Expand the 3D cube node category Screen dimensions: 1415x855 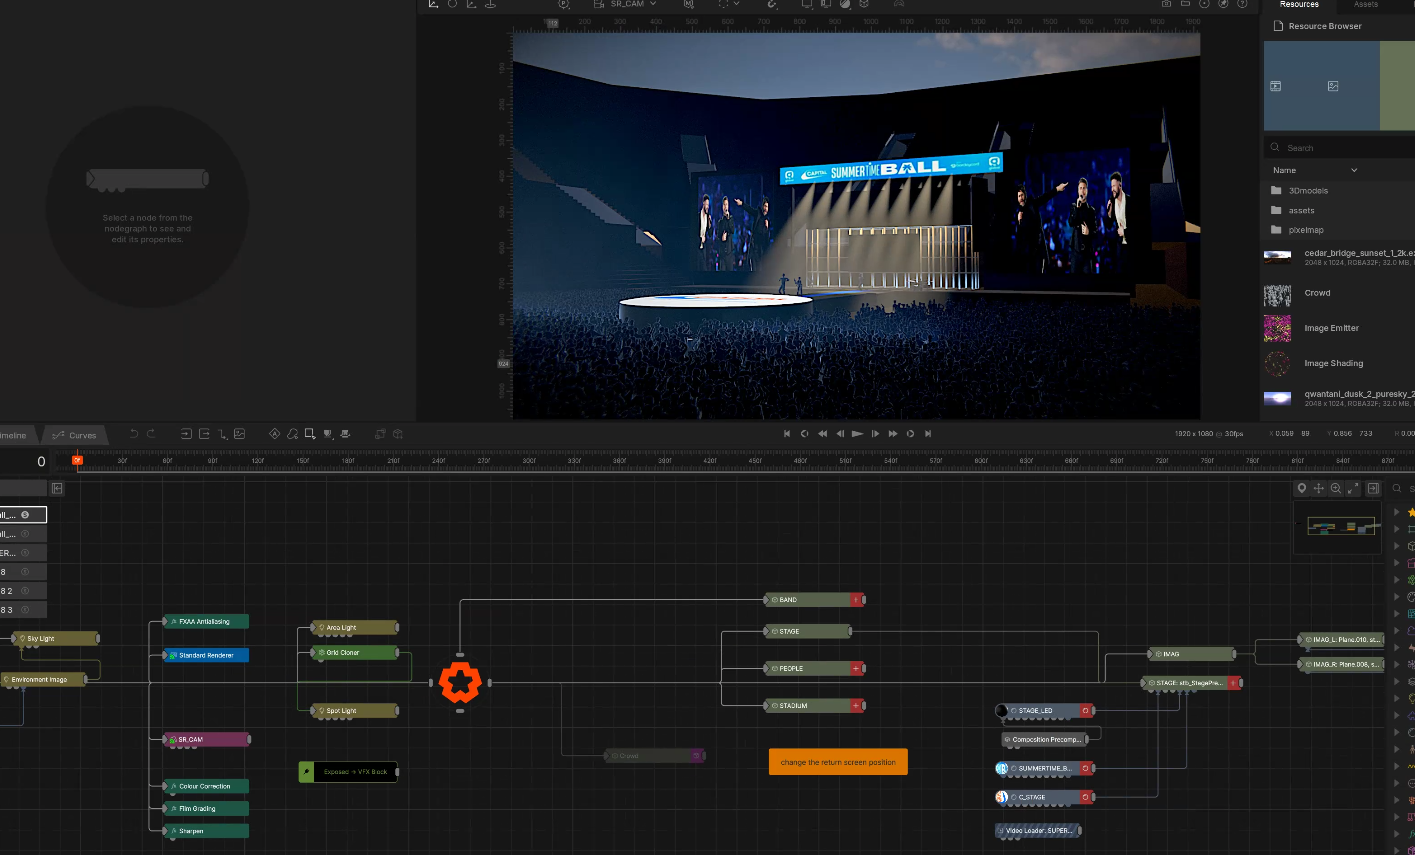click(x=1397, y=546)
